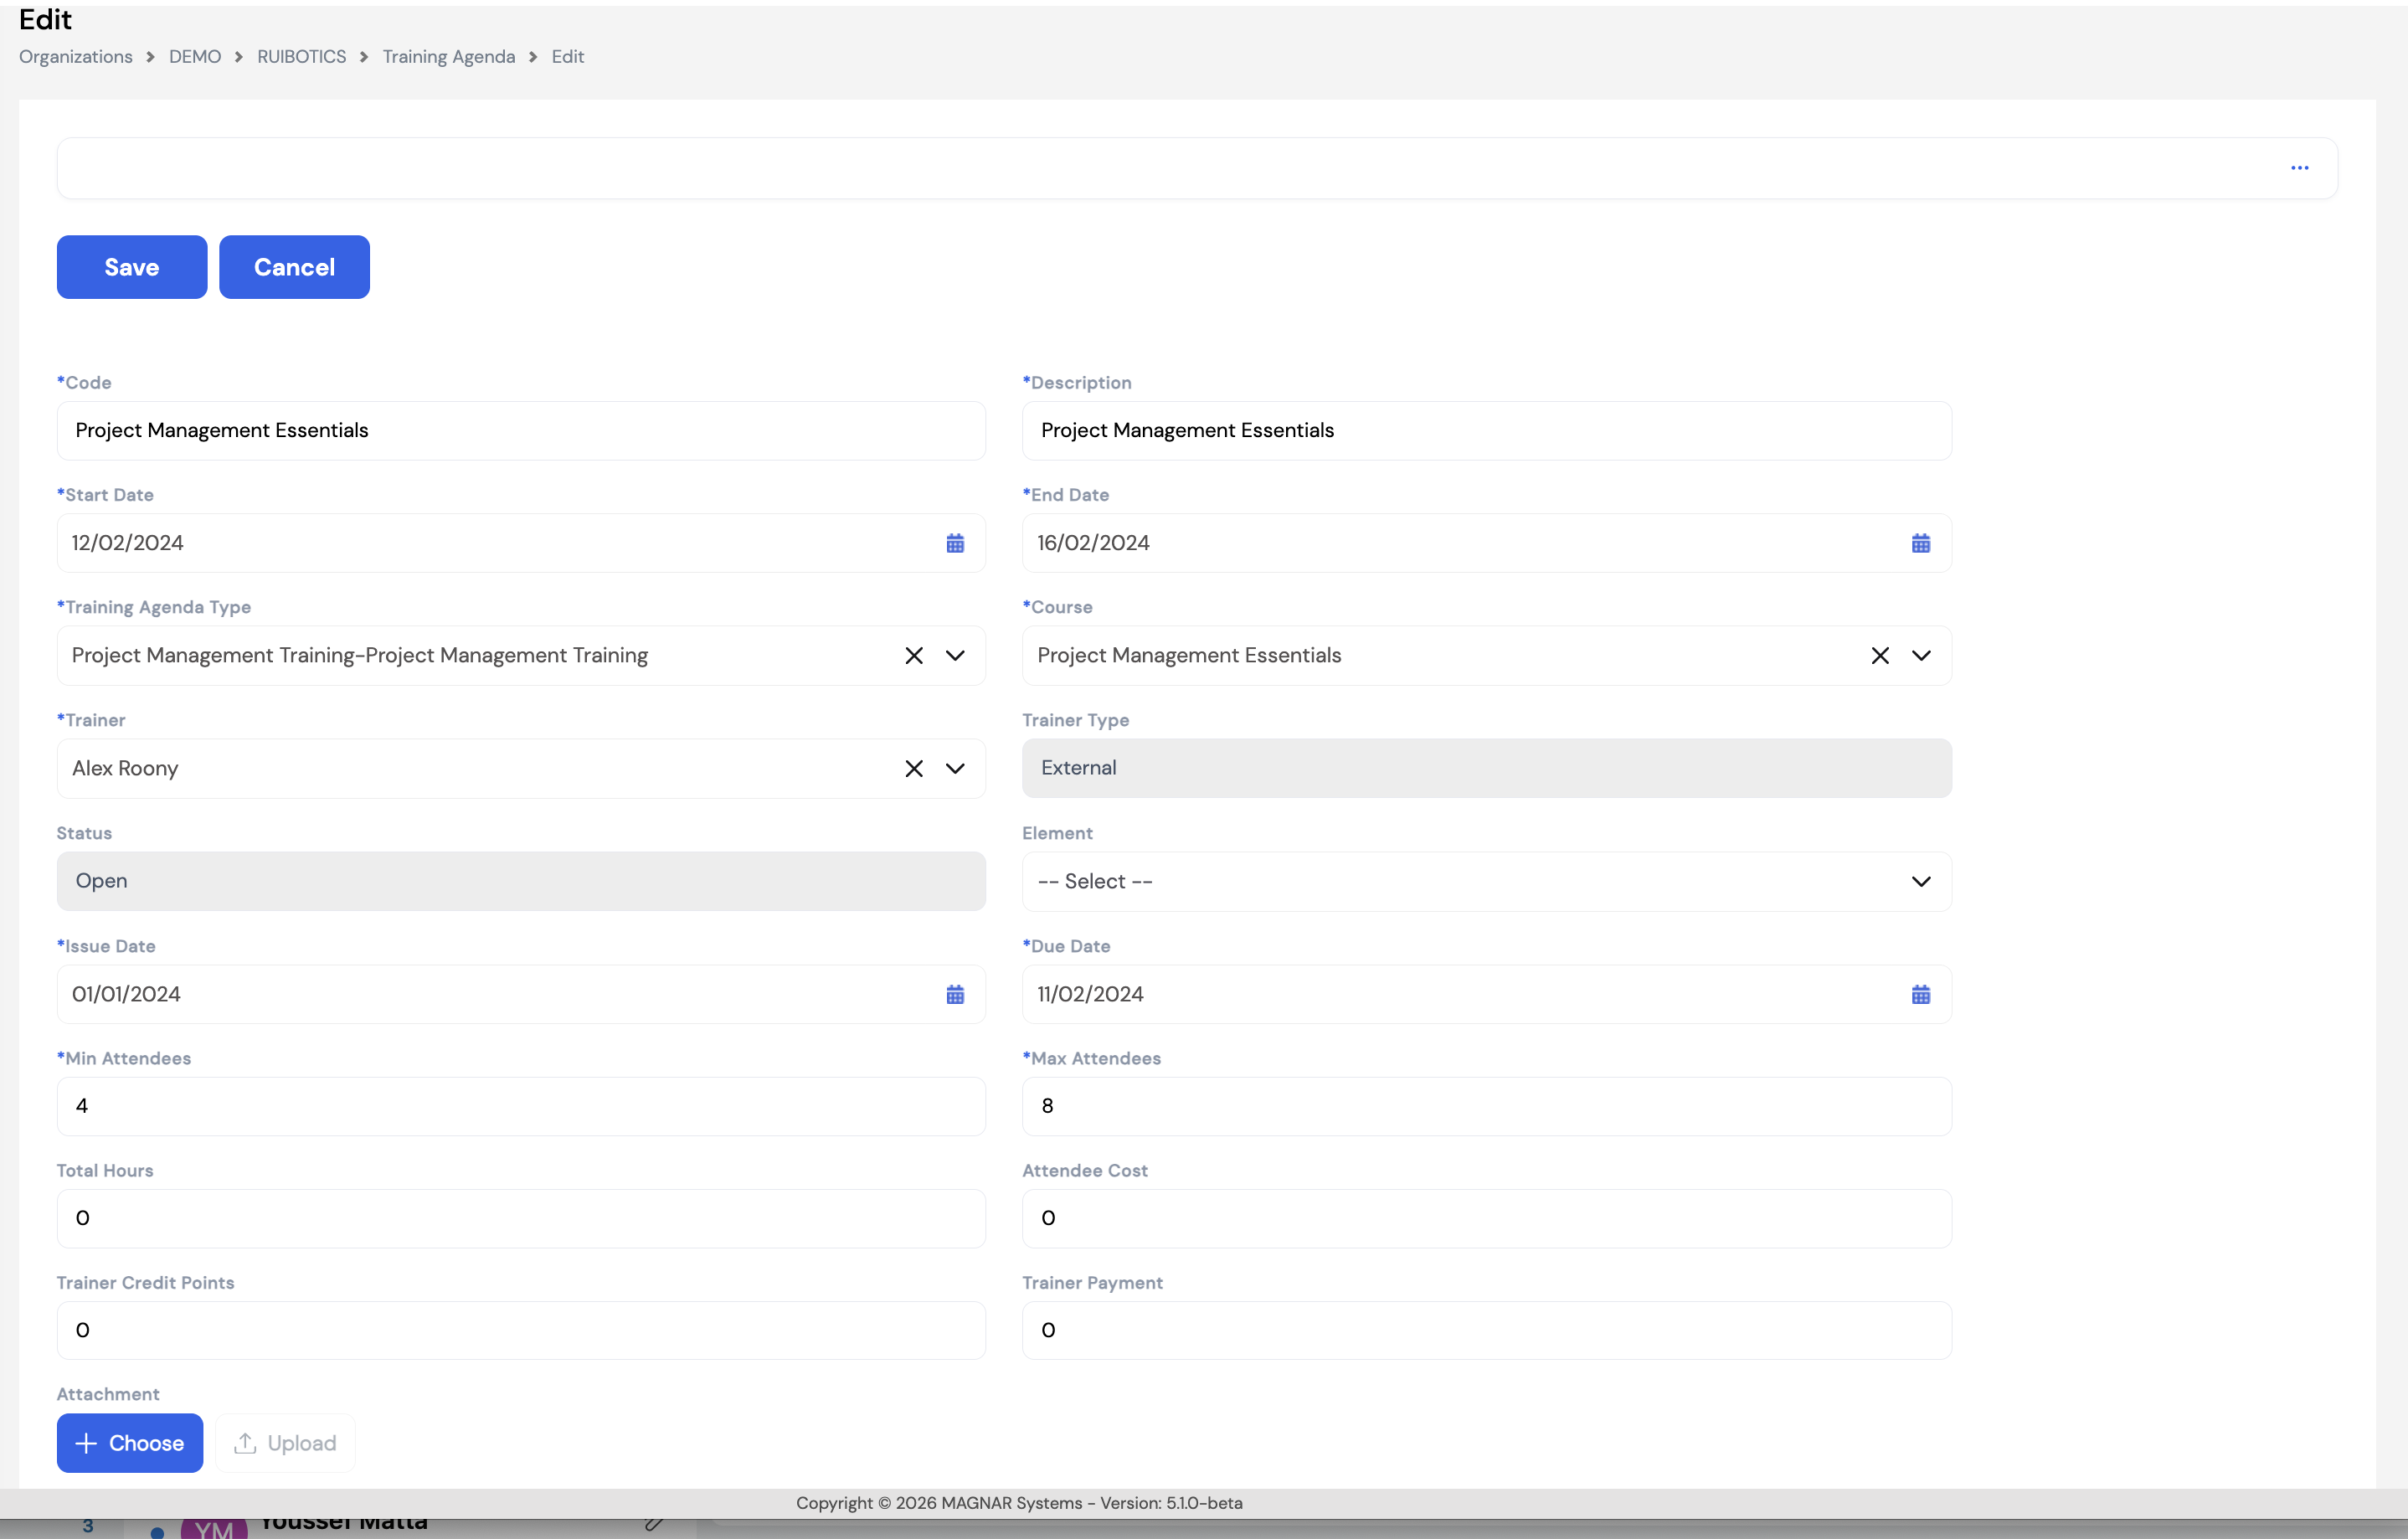Go to Organizations breadcrumb
This screenshot has height=1539, width=2408.
(x=76, y=57)
